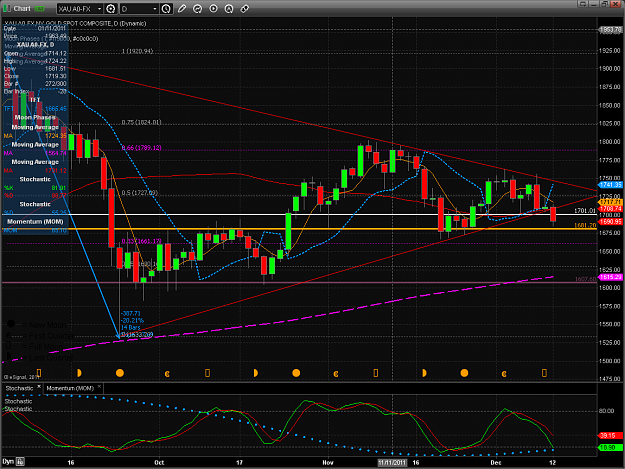This screenshot has width=625, height=469.
Task: Click the play replay icon in toolbar
Action: [x=213, y=8]
